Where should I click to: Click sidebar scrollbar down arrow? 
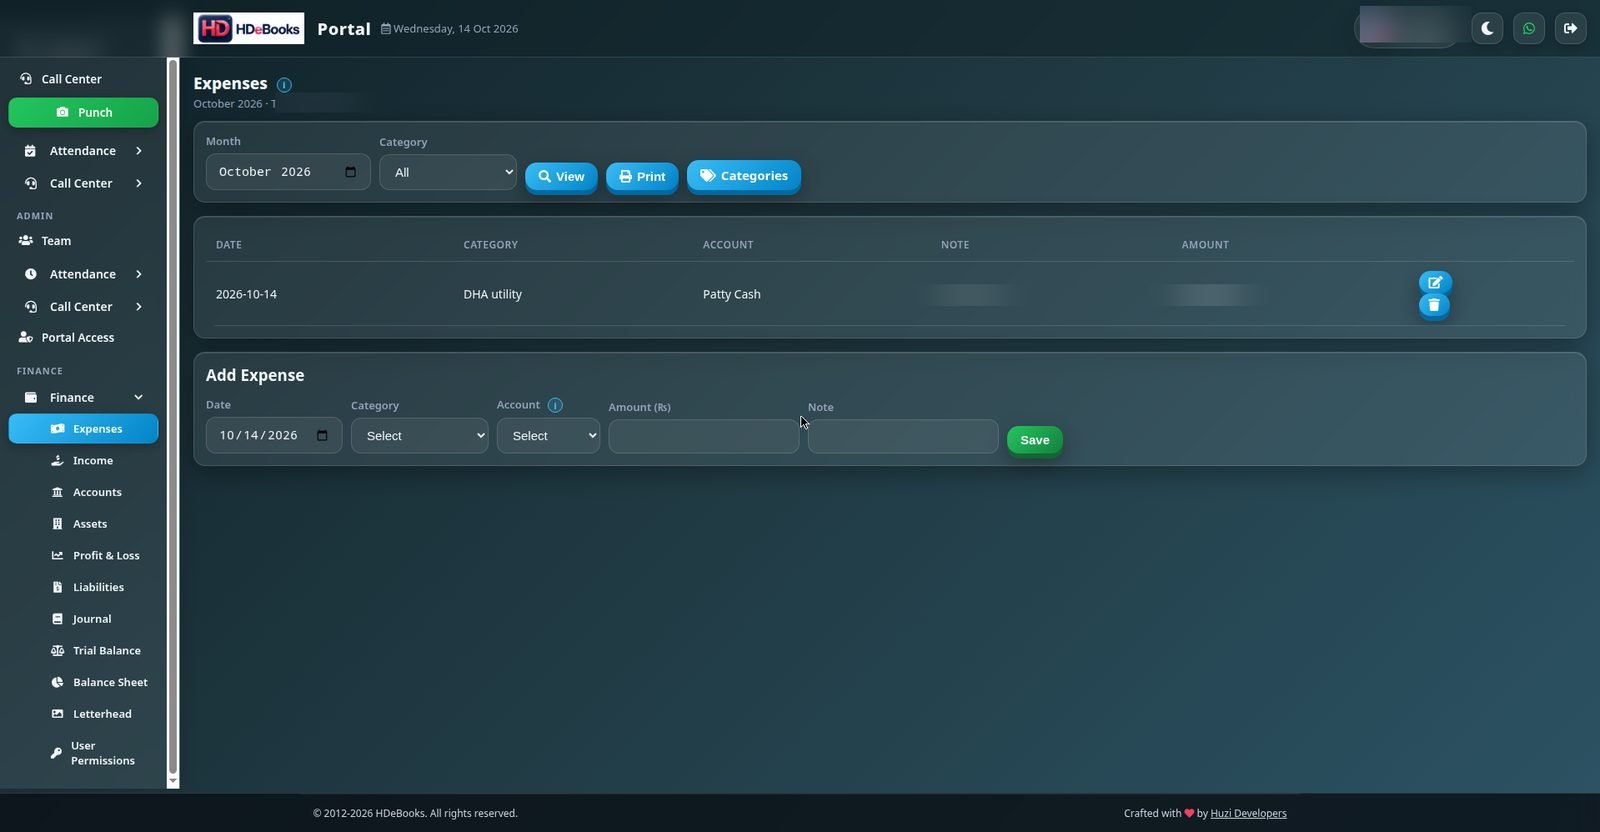[173, 781]
